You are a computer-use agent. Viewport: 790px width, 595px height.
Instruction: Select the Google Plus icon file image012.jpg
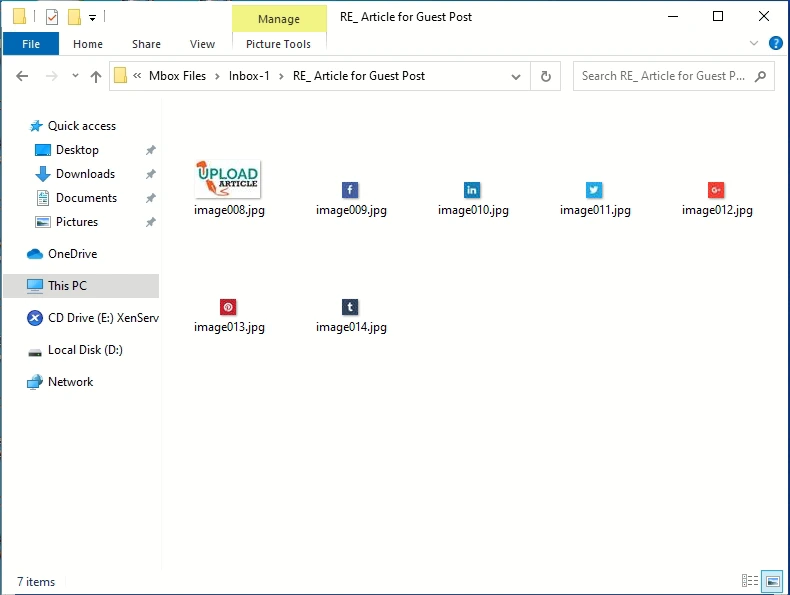[x=716, y=190]
